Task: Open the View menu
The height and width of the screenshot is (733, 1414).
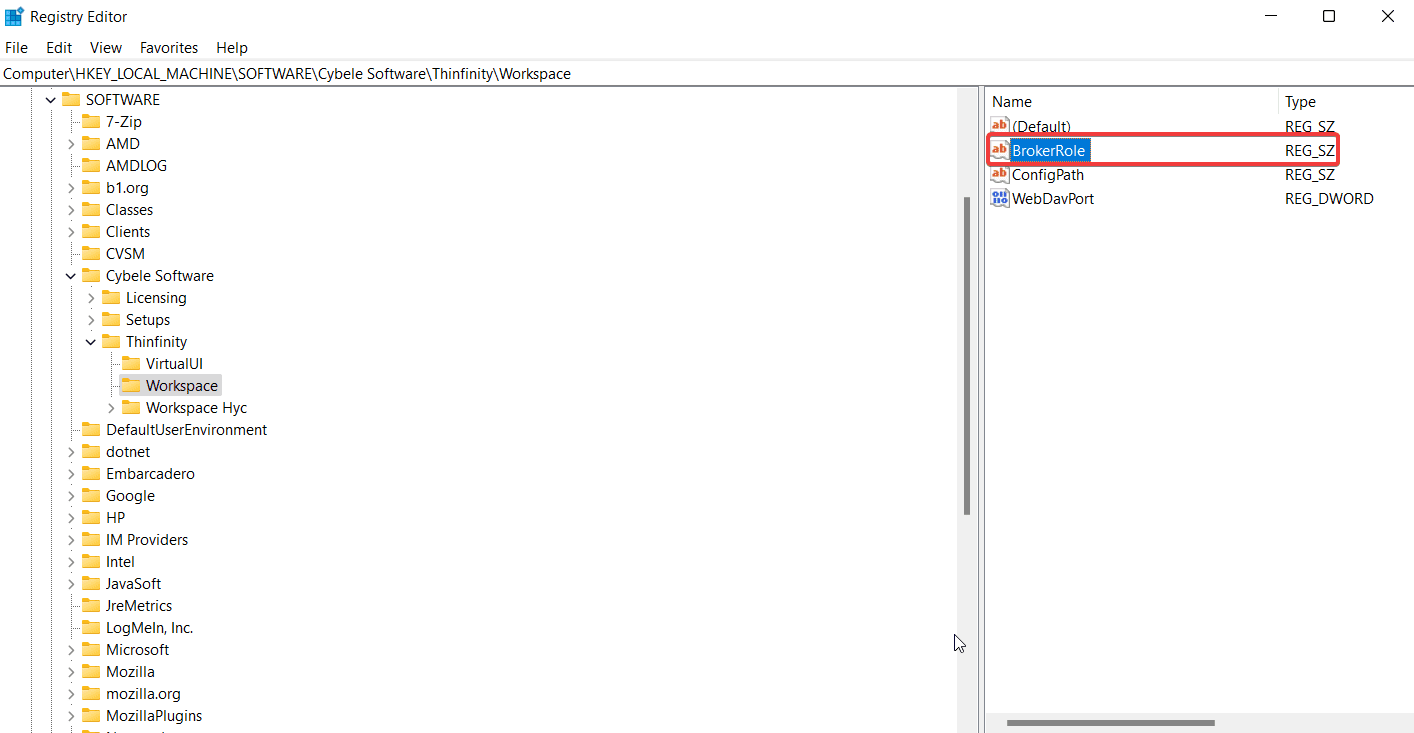Action: (x=106, y=47)
